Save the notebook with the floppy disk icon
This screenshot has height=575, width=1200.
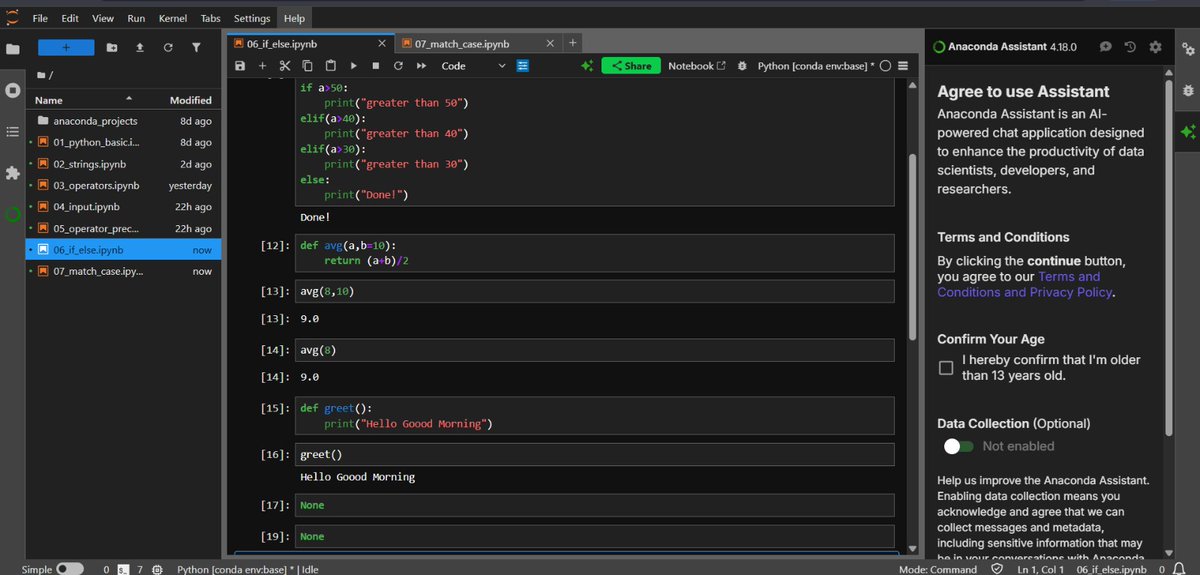coord(240,66)
